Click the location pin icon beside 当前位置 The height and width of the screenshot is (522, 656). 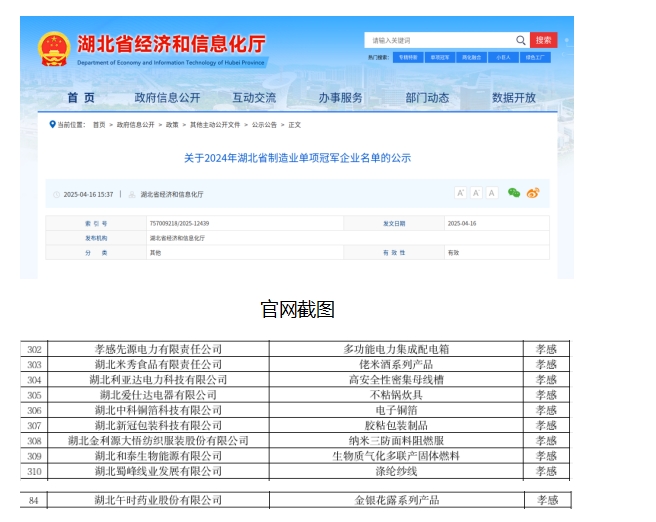tap(52, 124)
